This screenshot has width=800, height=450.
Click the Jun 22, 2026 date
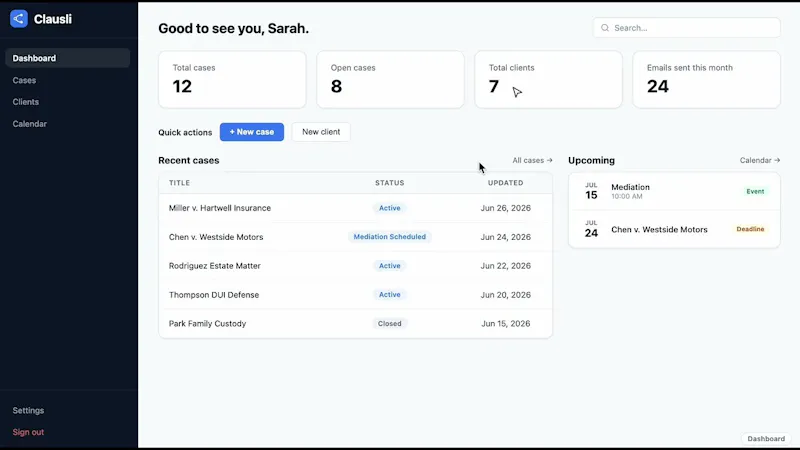(x=506, y=266)
